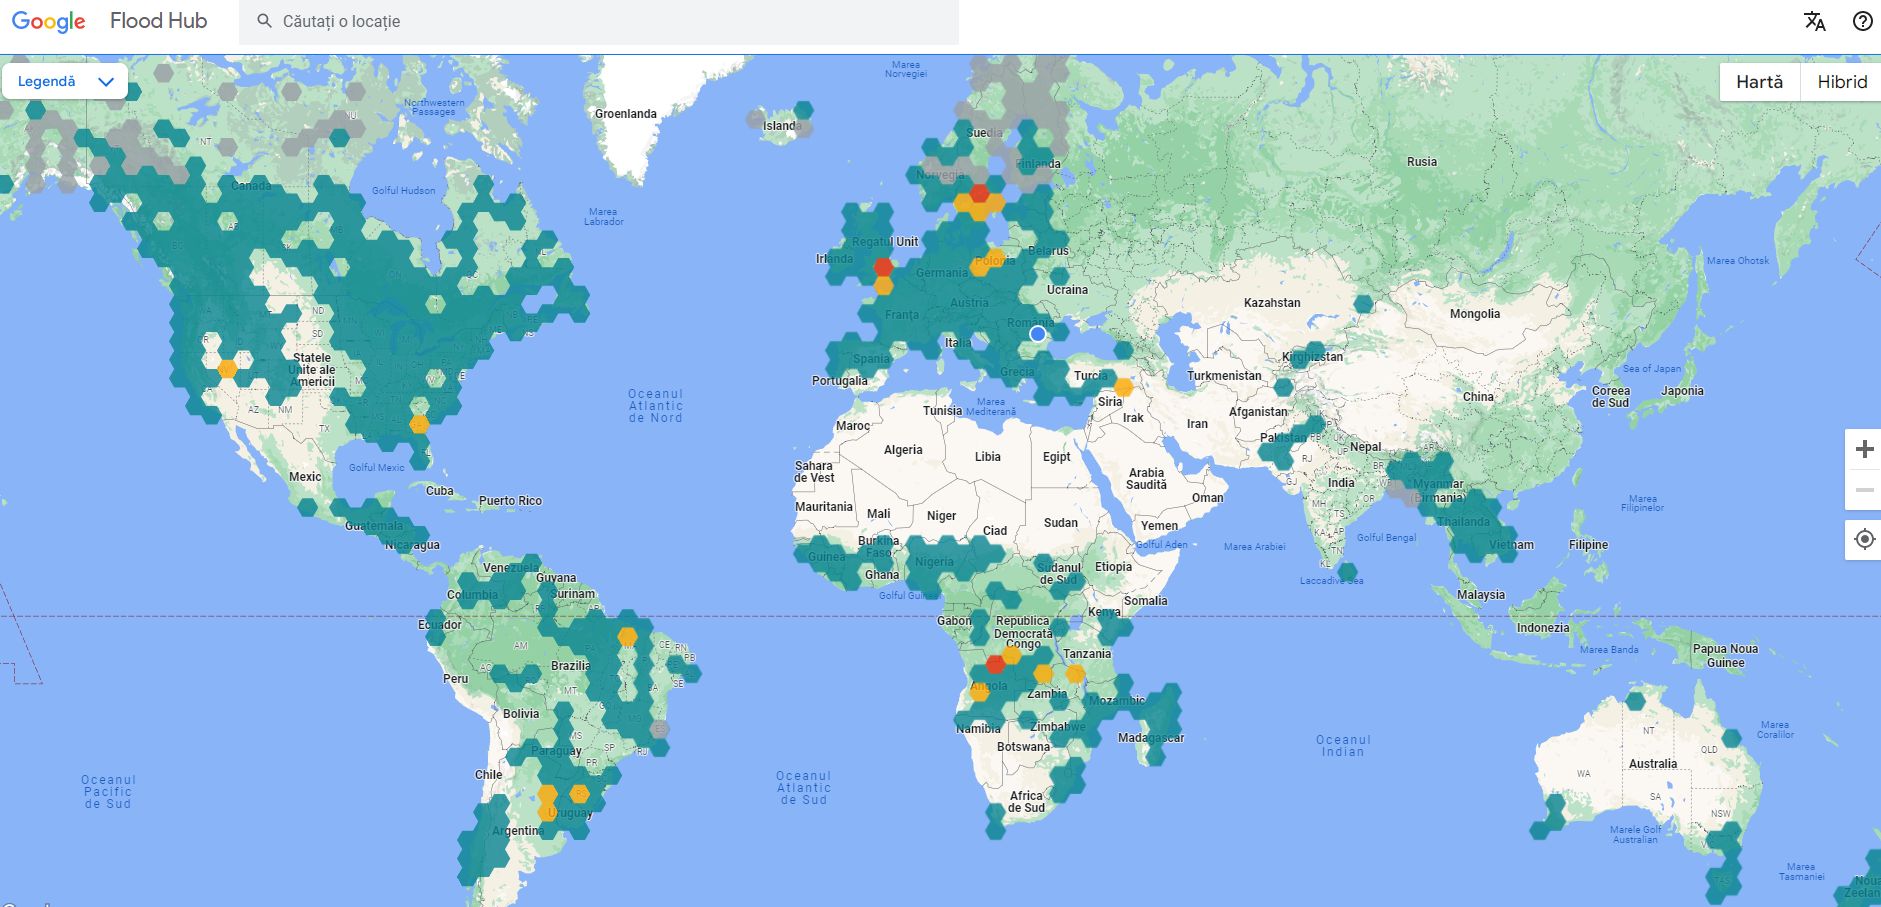Switch to Hibrid map view
The width and height of the screenshot is (1881, 907).
[x=1841, y=82]
